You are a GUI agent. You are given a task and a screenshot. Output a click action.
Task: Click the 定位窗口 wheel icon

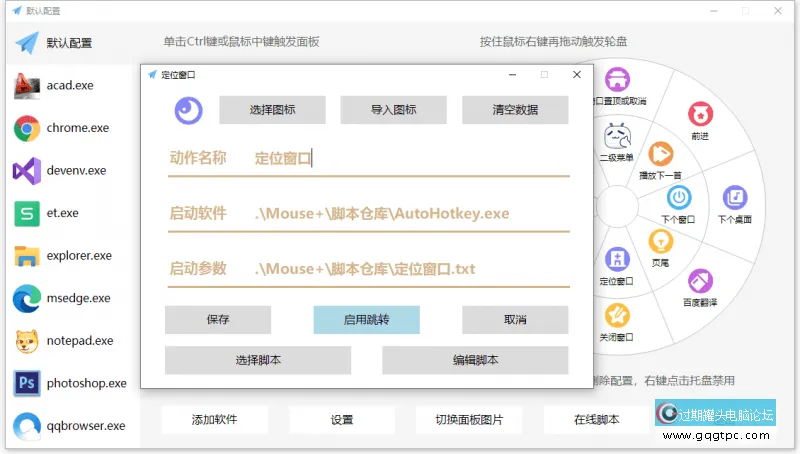[617, 259]
